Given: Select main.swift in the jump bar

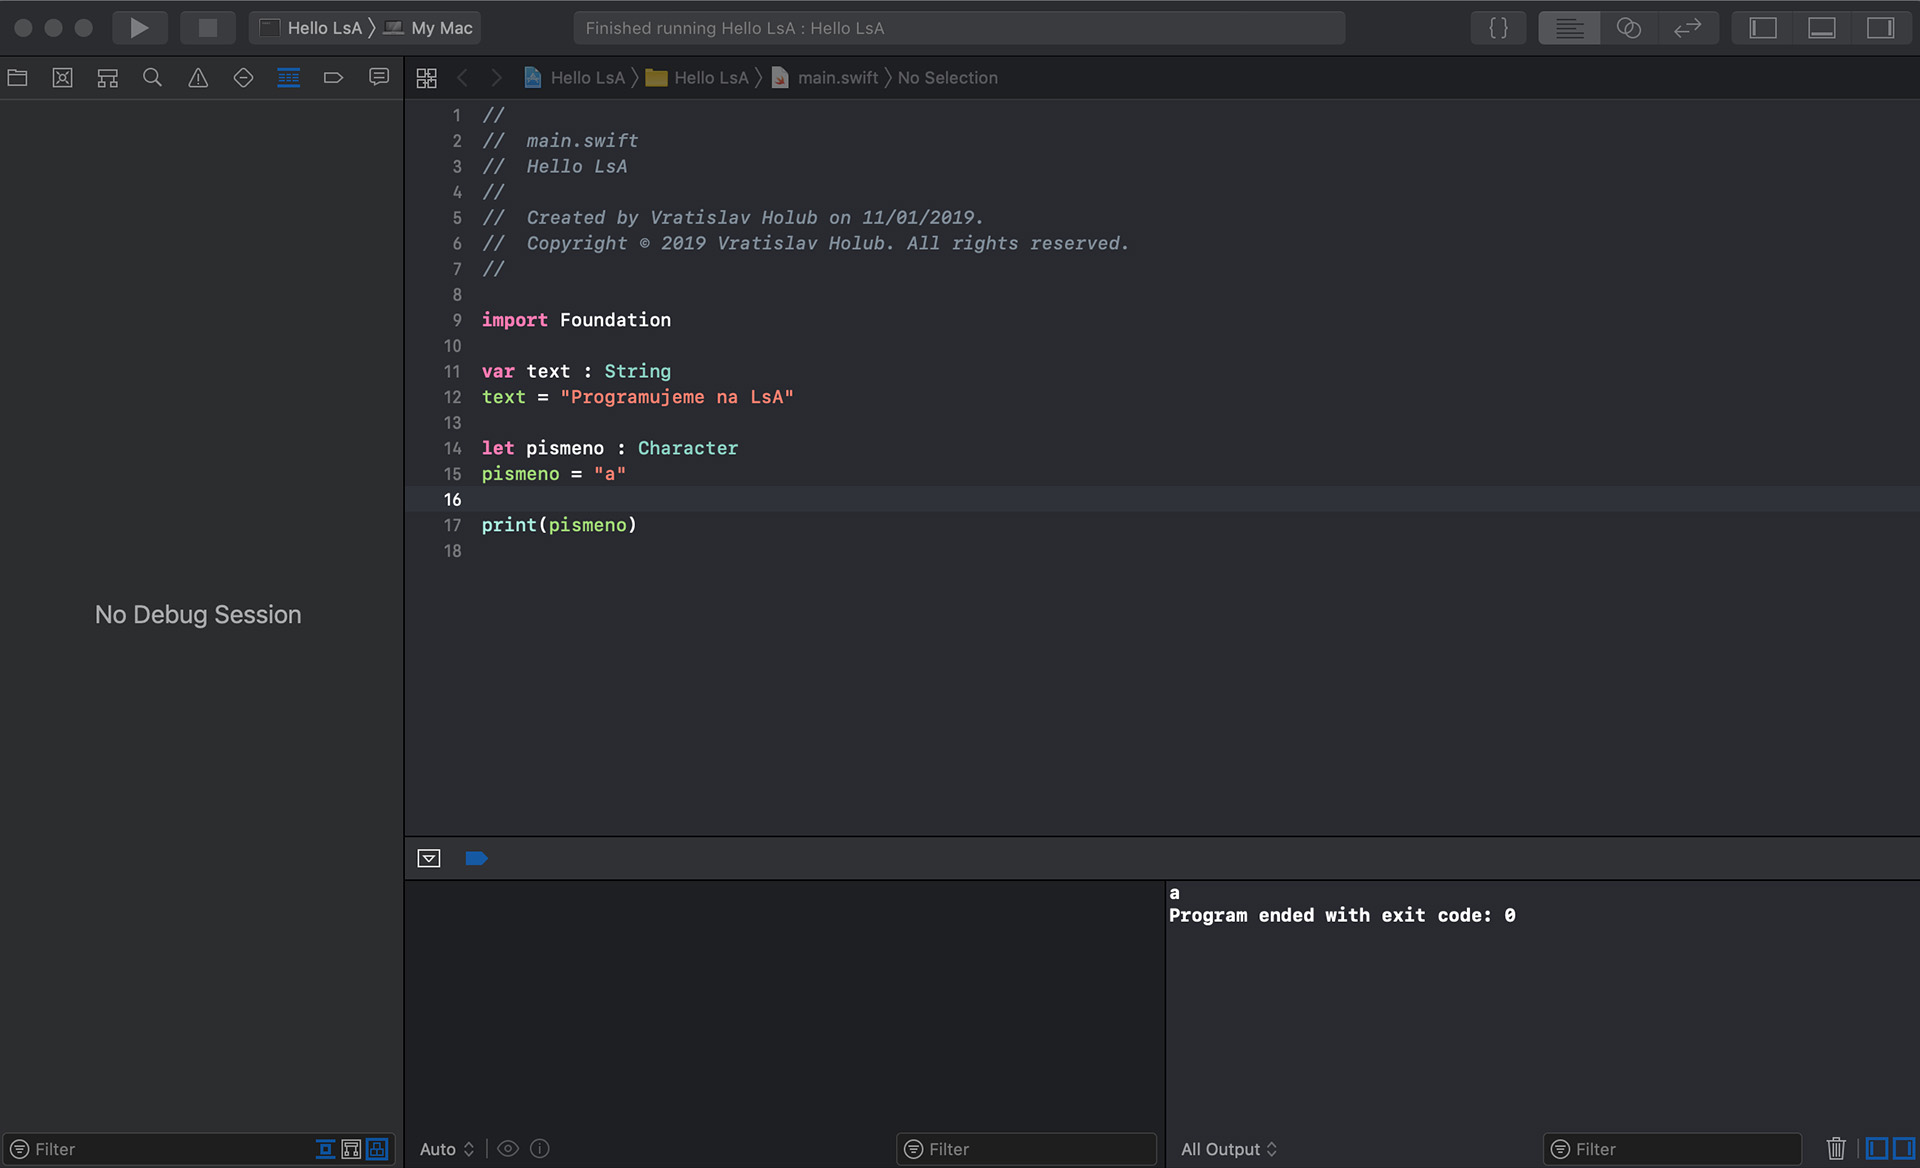Looking at the screenshot, I should tap(837, 78).
